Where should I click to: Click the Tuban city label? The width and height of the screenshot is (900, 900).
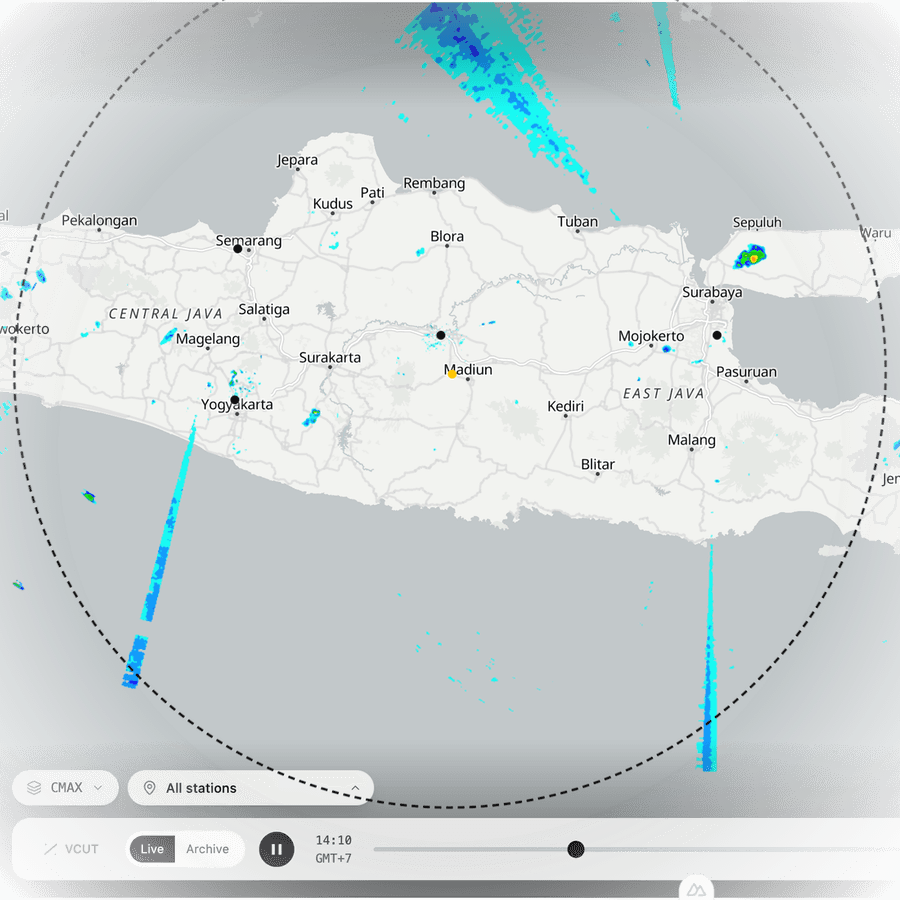[577, 222]
